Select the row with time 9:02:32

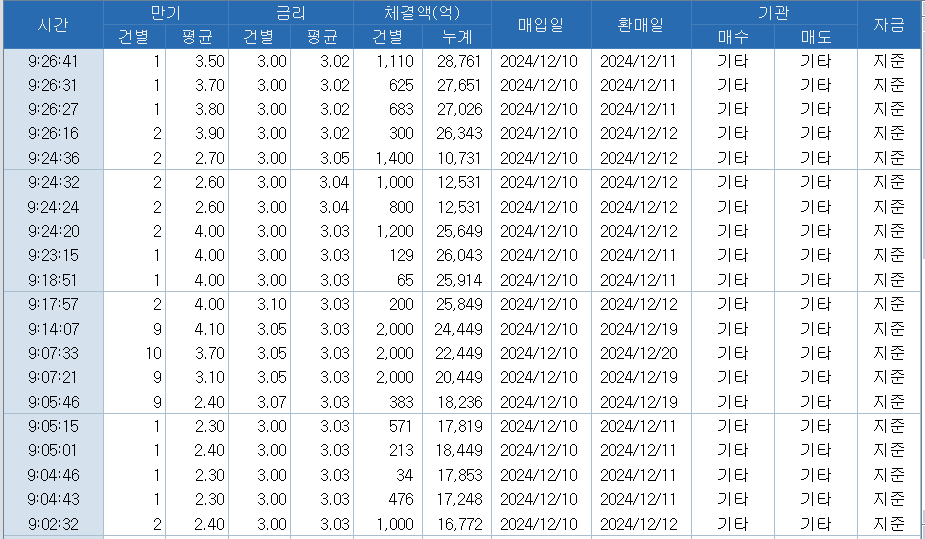tap(462, 524)
